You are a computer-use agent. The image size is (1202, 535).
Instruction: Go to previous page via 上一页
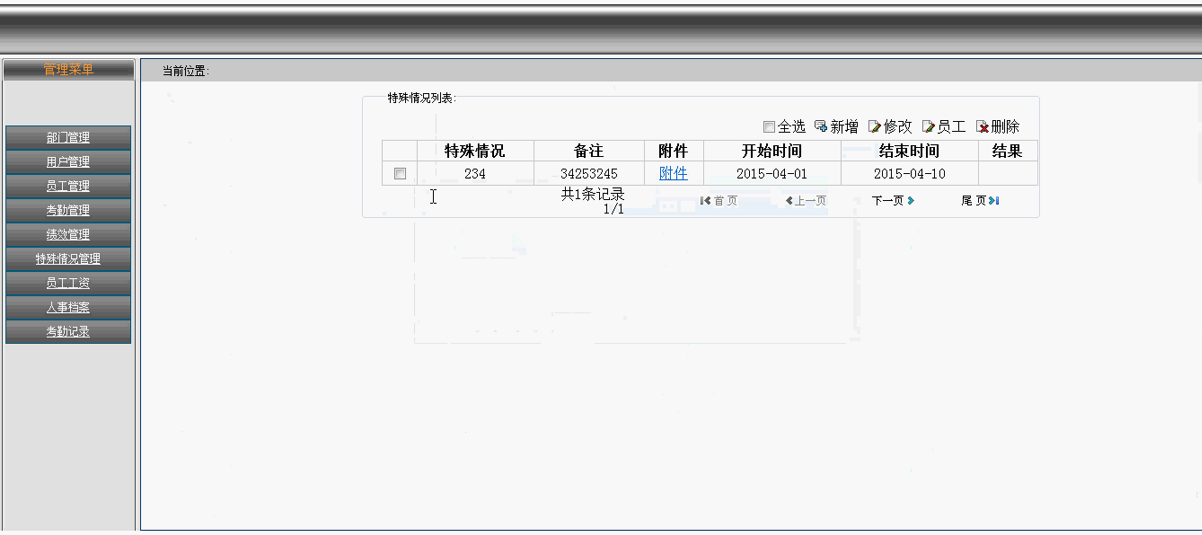point(806,201)
